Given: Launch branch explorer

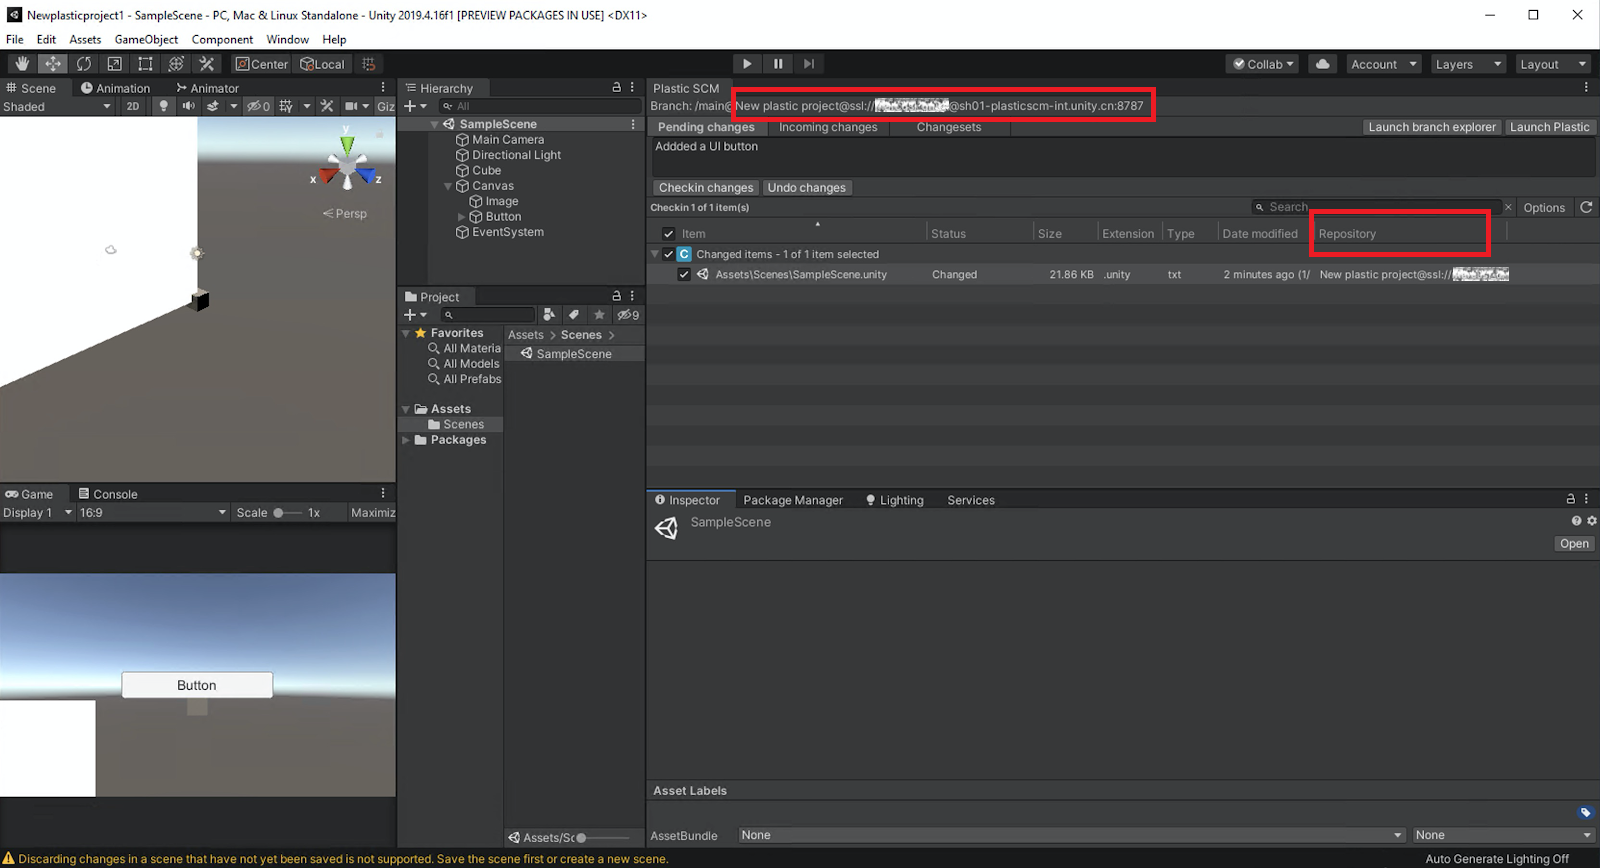Looking at the screenshot, I should [x=1432, y=127].
